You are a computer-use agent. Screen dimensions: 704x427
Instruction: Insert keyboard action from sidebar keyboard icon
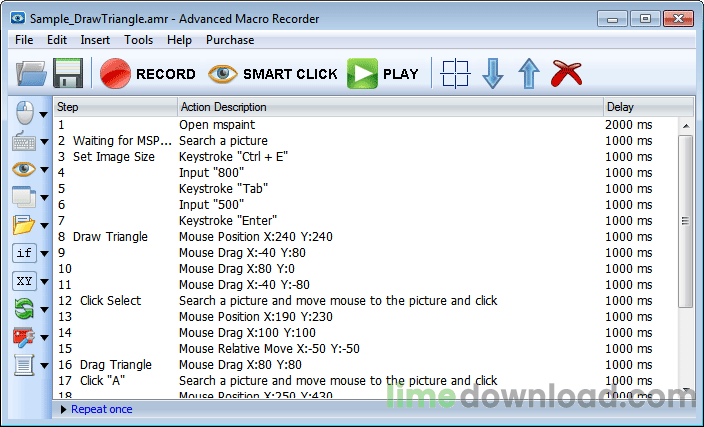tap(23, 141)
